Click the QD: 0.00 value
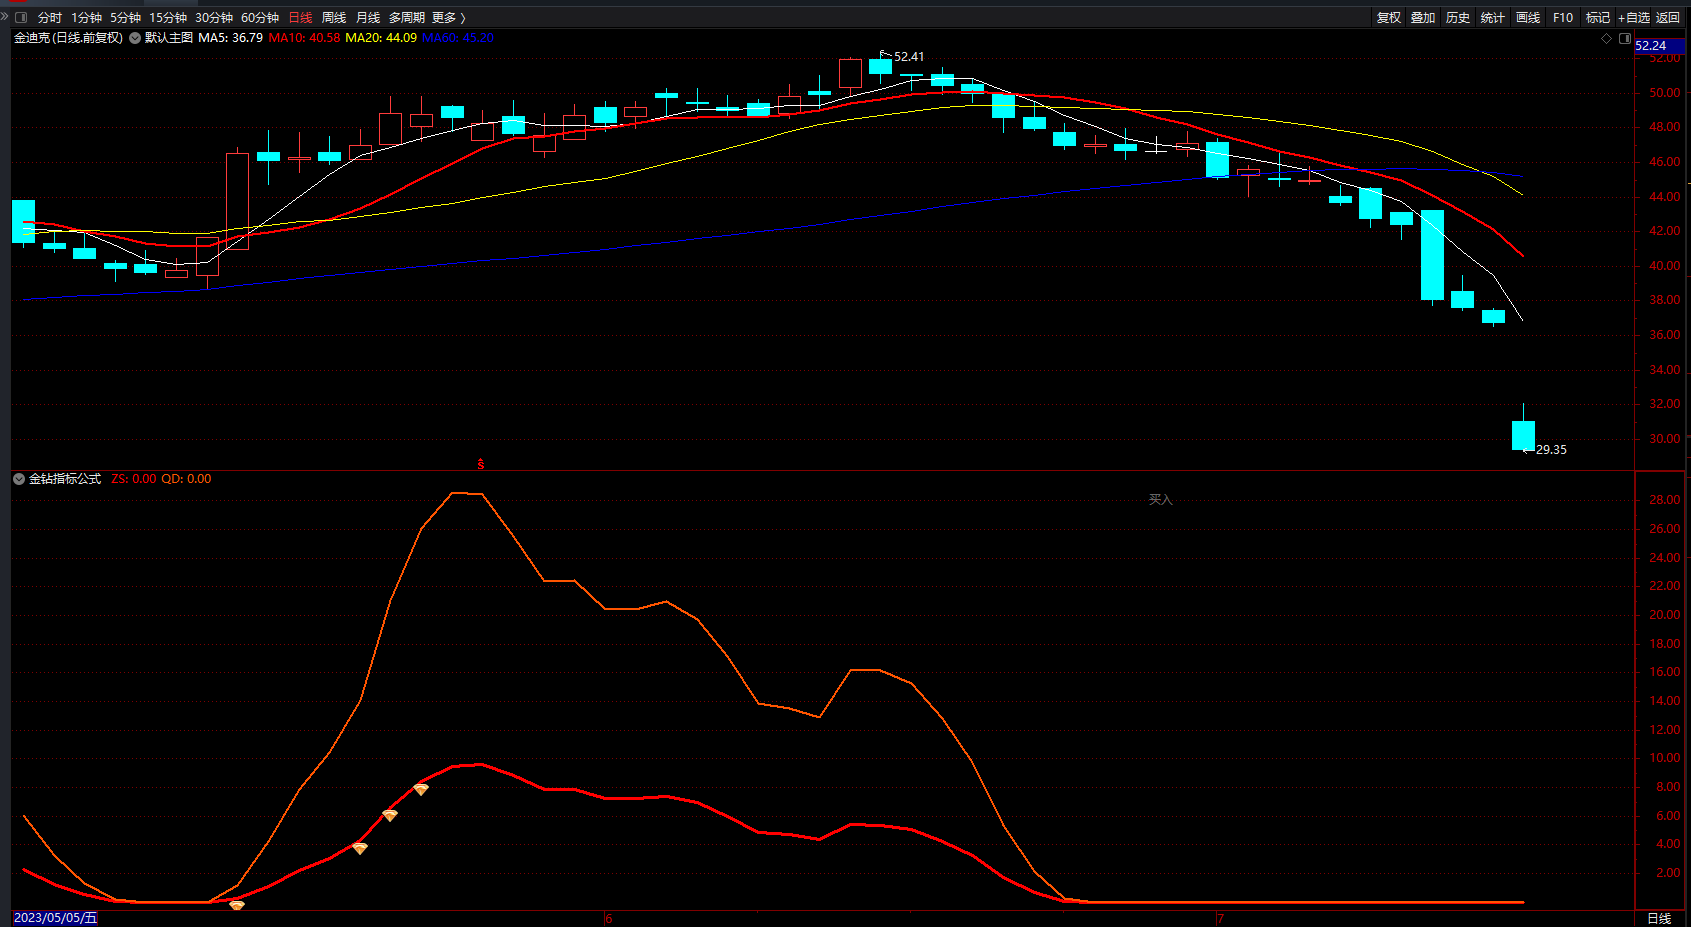This screenshot has height=927, width=1691. (x=187, y=479)
